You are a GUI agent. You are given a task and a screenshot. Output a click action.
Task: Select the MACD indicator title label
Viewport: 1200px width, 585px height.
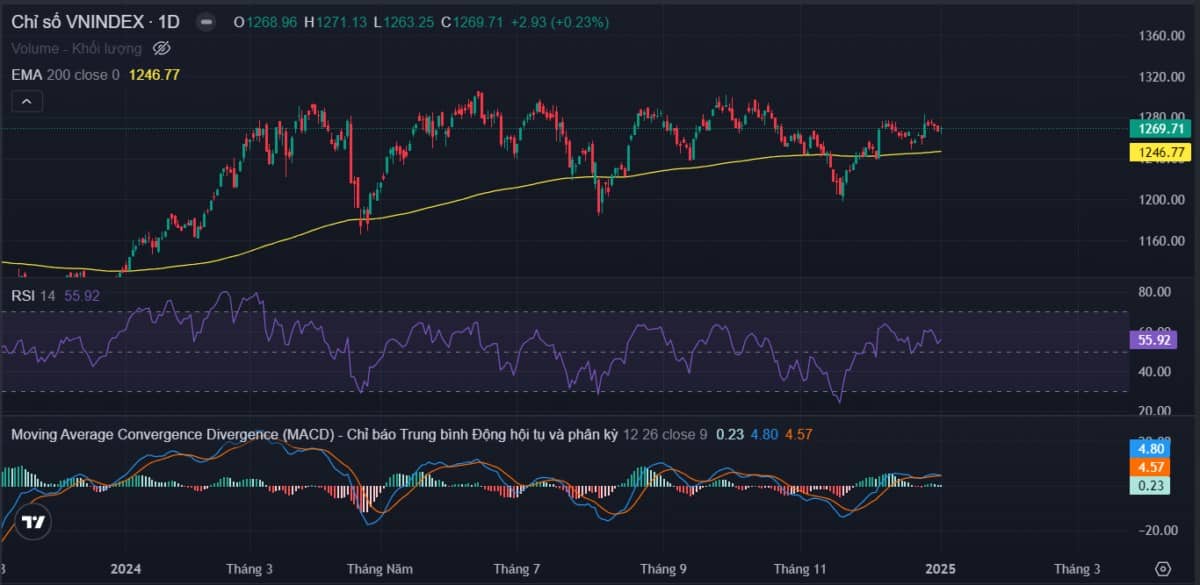[314, 435]
